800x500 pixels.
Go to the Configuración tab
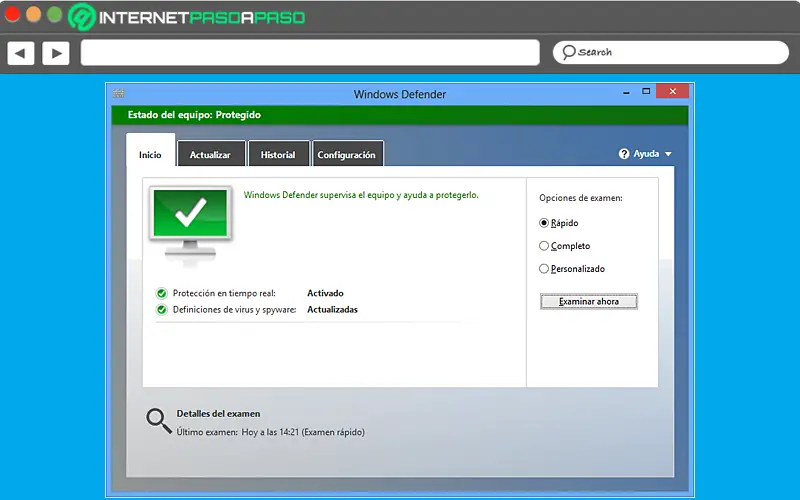pos(347,154)
